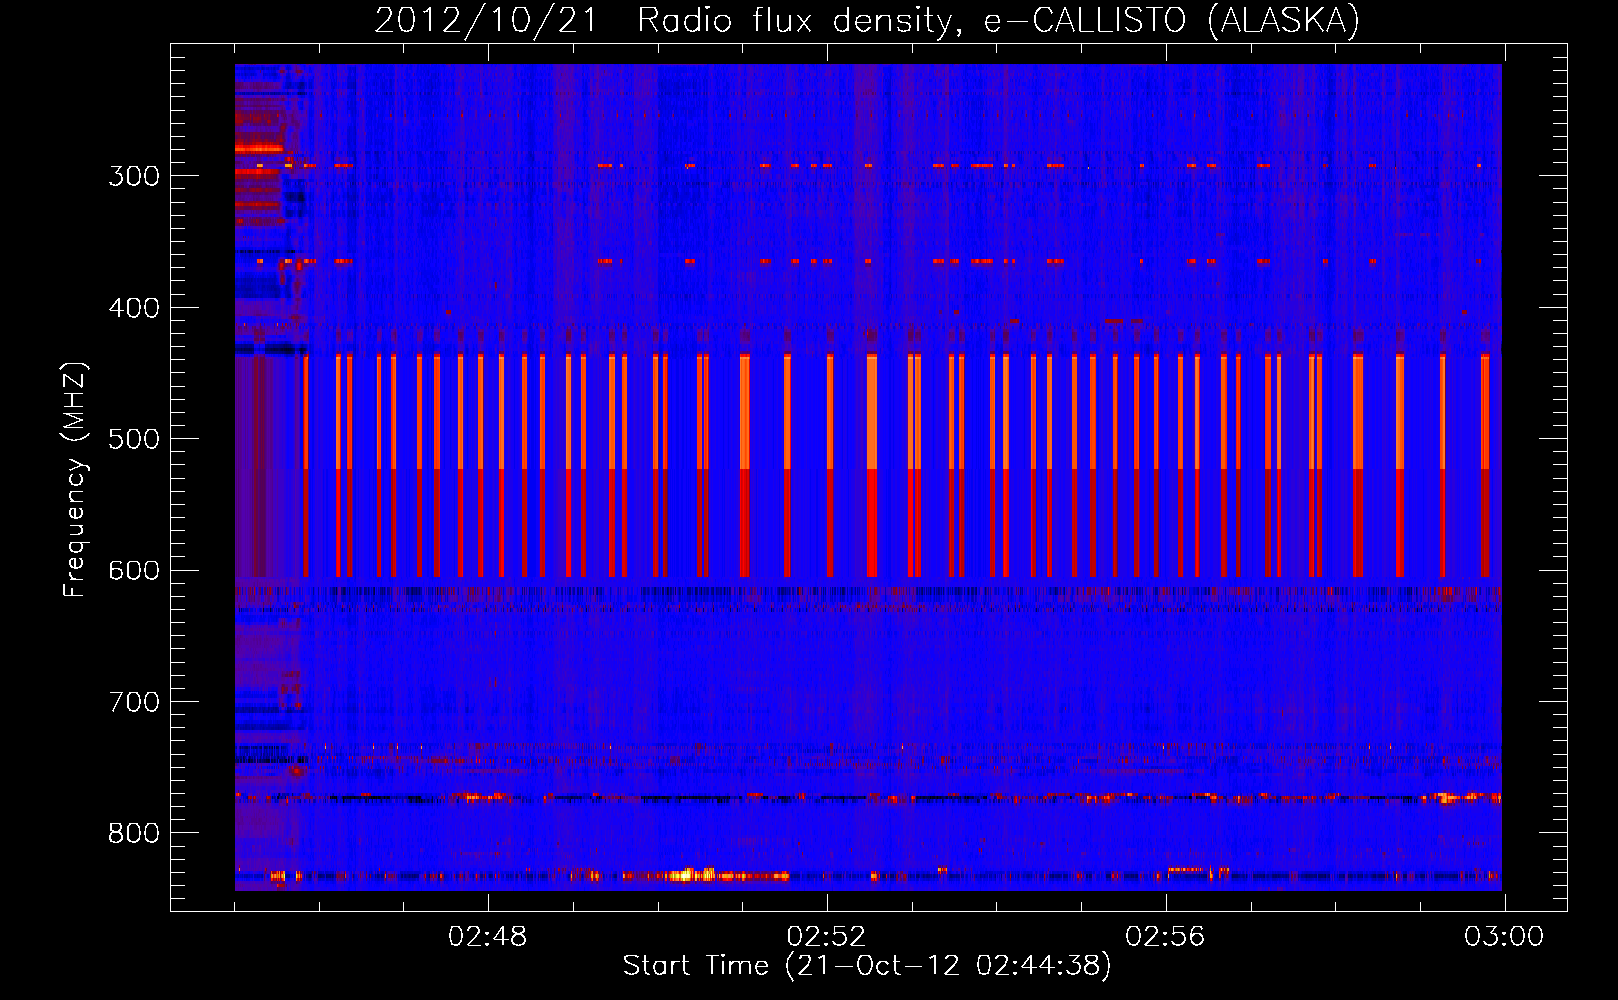Click the 800 frequency tick label

(x=134, y=834)
